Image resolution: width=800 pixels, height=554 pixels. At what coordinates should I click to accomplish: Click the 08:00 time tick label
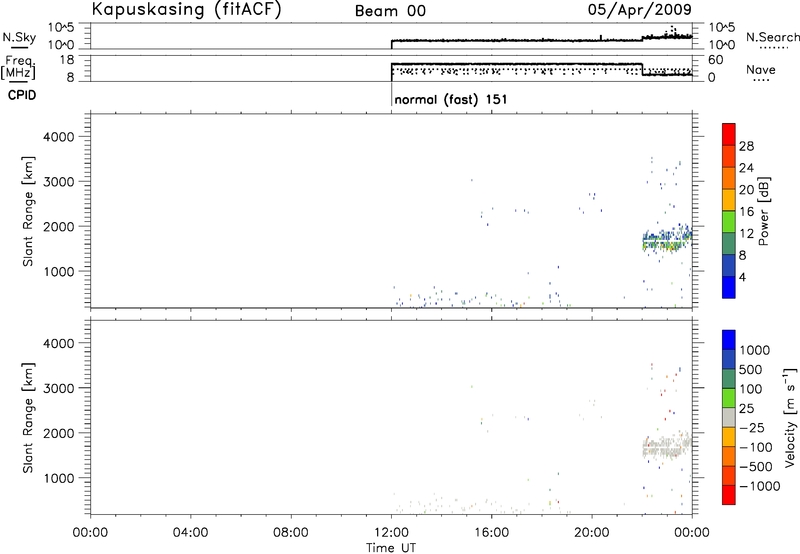291,533
